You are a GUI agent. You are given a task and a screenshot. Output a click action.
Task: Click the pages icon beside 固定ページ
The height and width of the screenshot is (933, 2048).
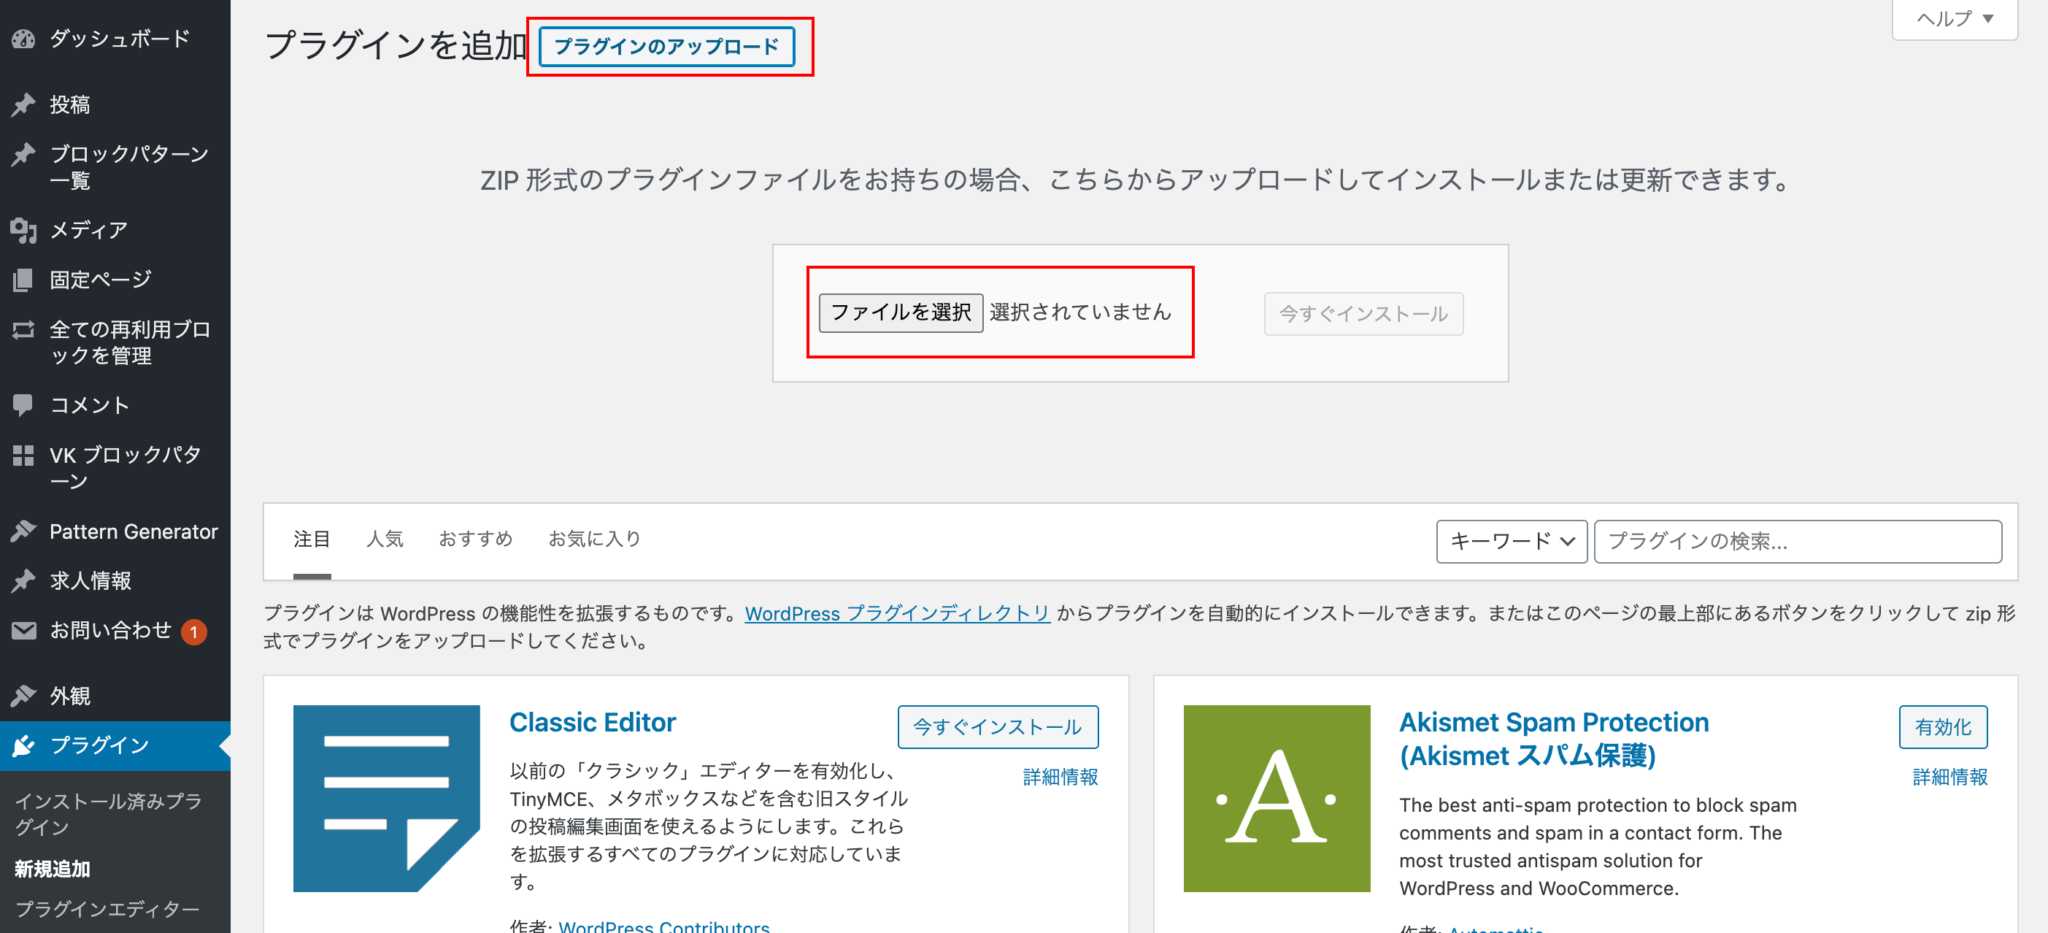coord(23,280)
